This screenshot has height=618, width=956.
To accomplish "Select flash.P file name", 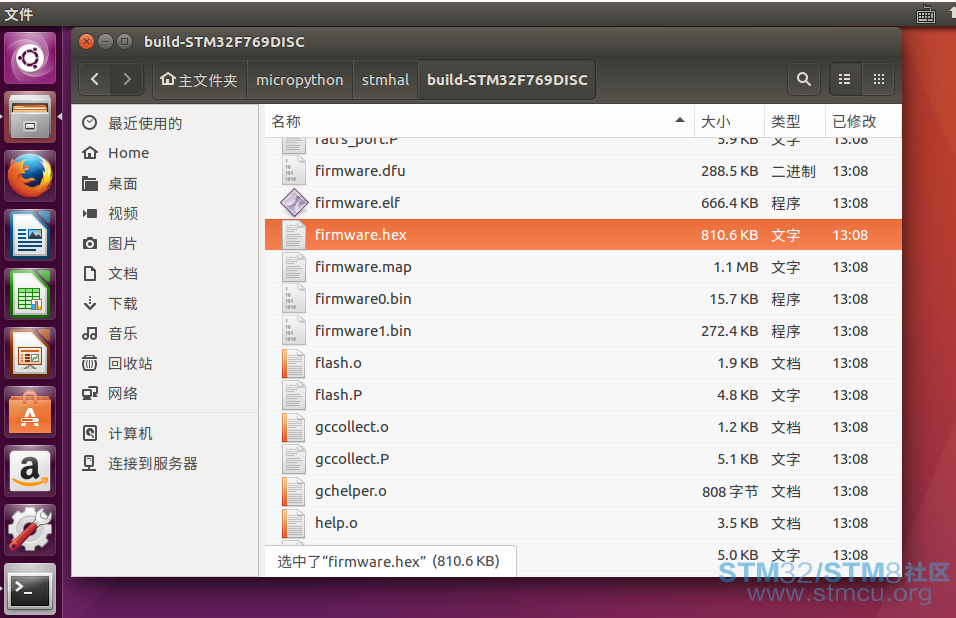I will coord(338,395).
